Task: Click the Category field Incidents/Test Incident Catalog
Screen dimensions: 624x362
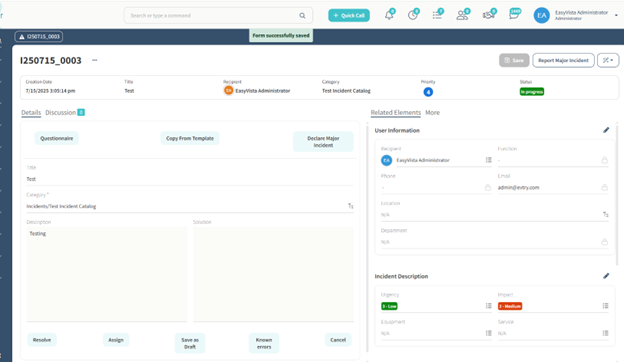Action: click(190, 206)
